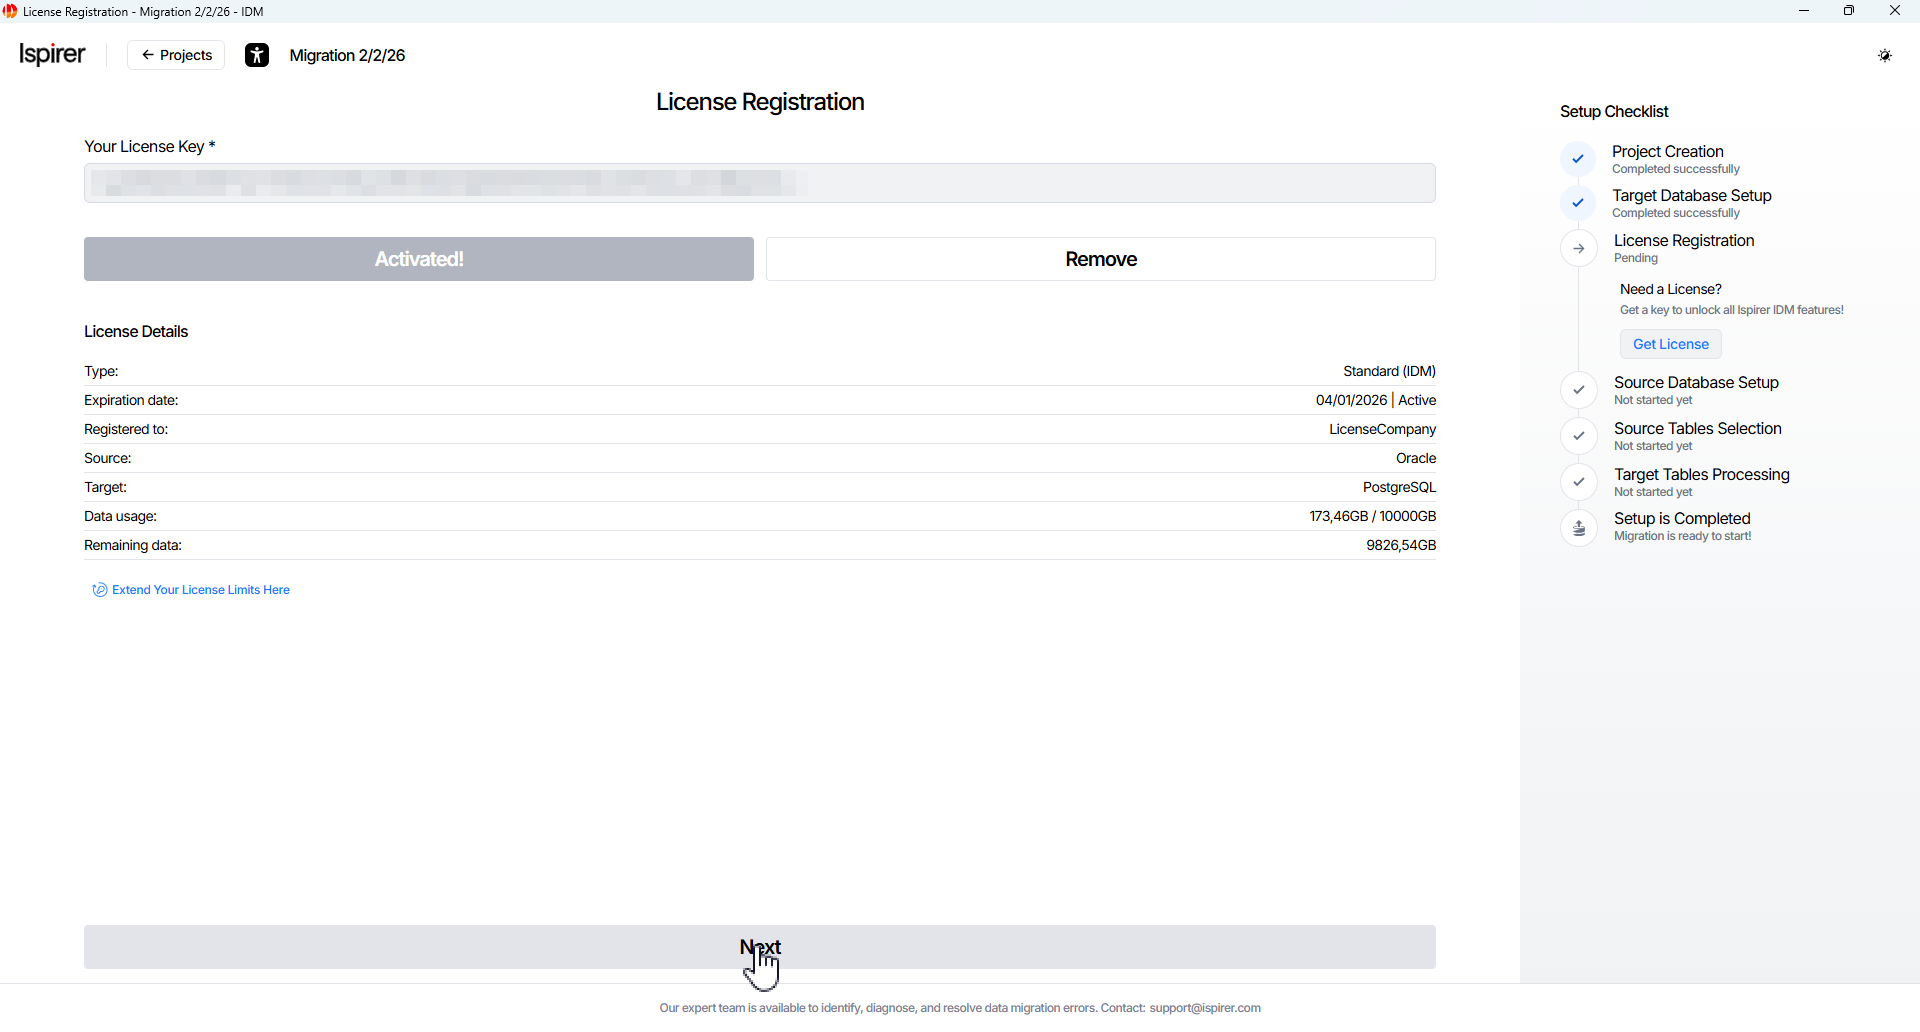Select the Source Database Setup checklist item
The height and width of the screenshot is (1032, 1920).
(x=1696, y=383)
